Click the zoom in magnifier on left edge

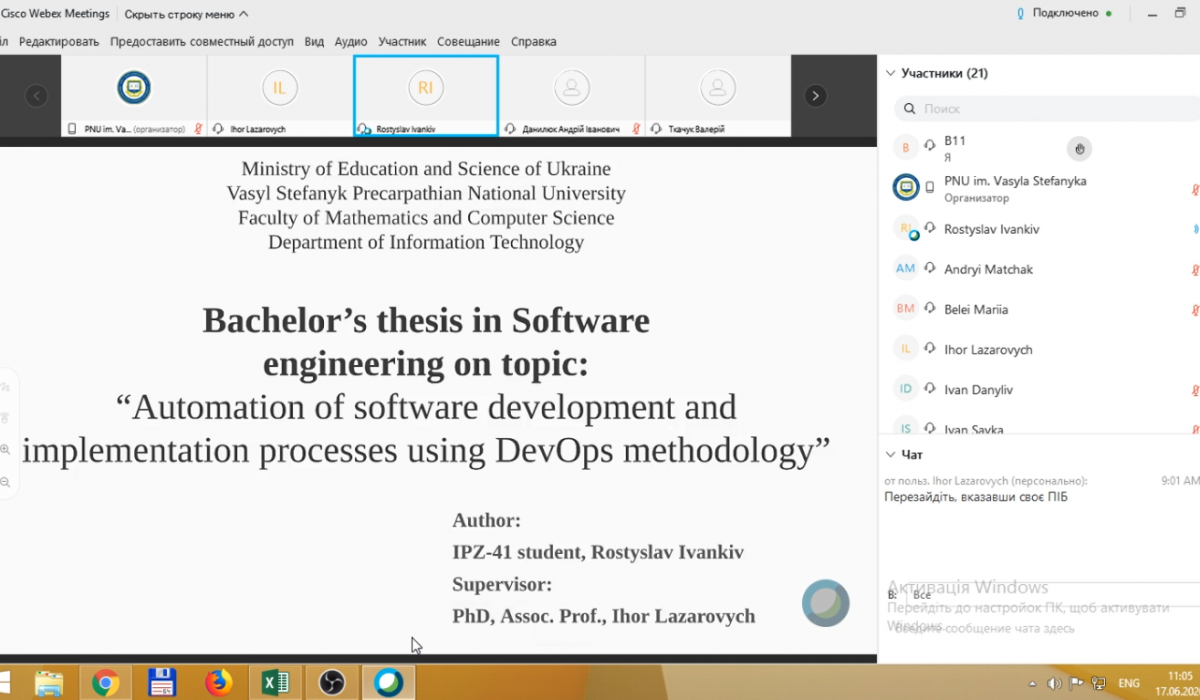(6, 450)
